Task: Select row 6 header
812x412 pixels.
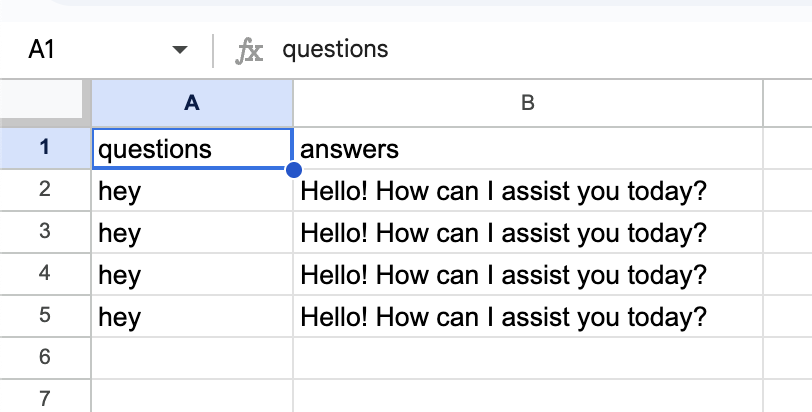Action: click(45, 359)
